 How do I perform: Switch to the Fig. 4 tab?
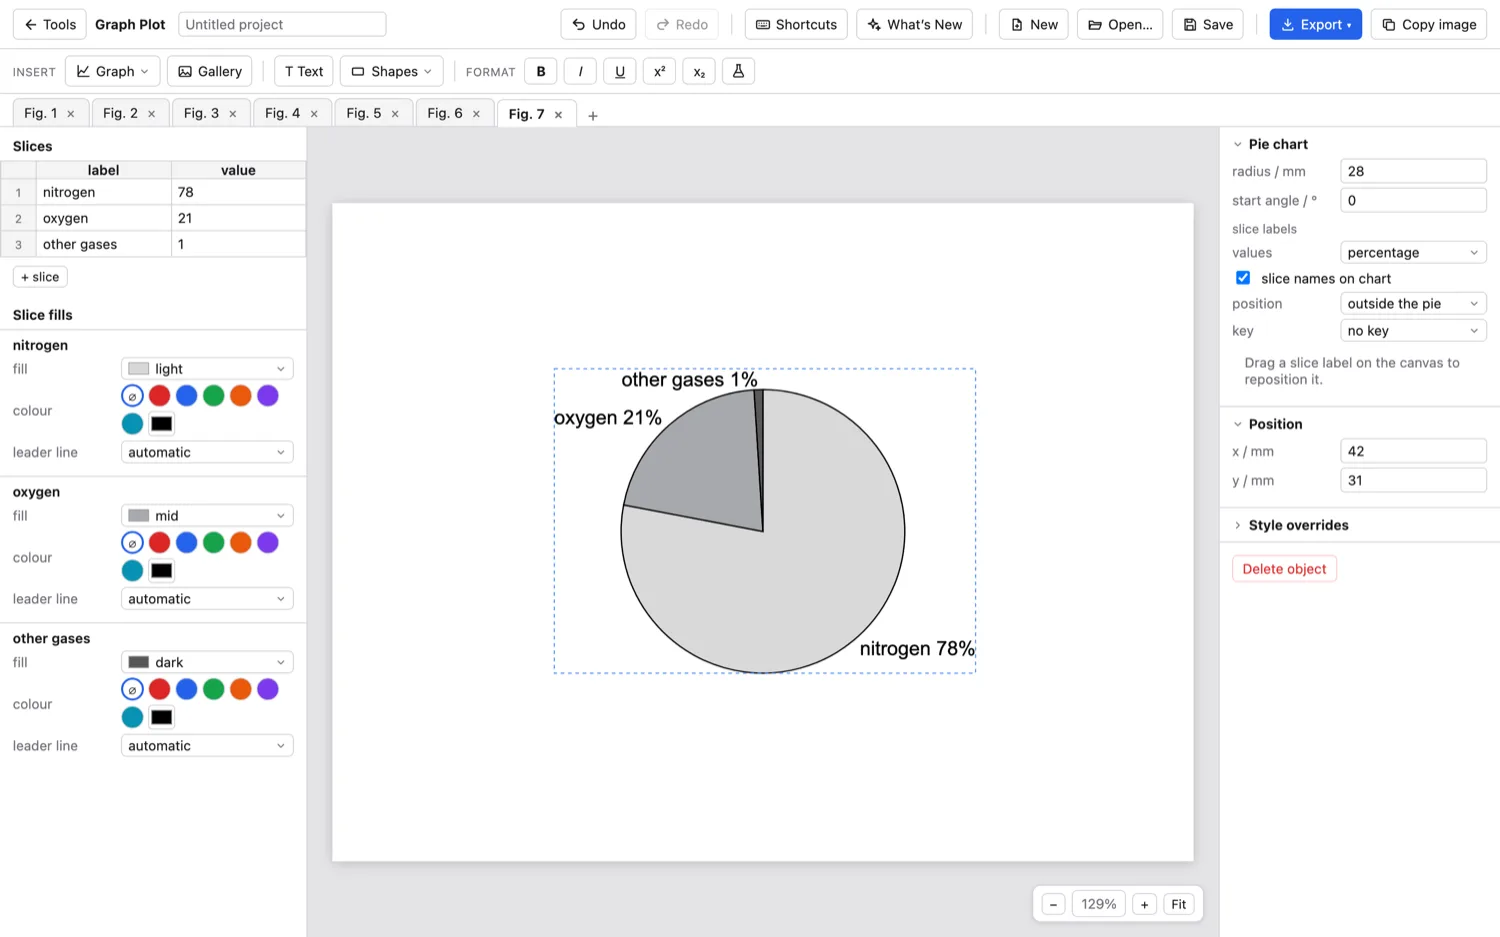(x=282, y=113)
